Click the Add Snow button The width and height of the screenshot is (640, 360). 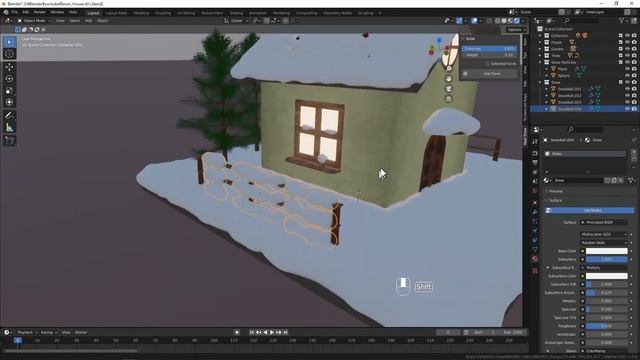pos(489,74)
